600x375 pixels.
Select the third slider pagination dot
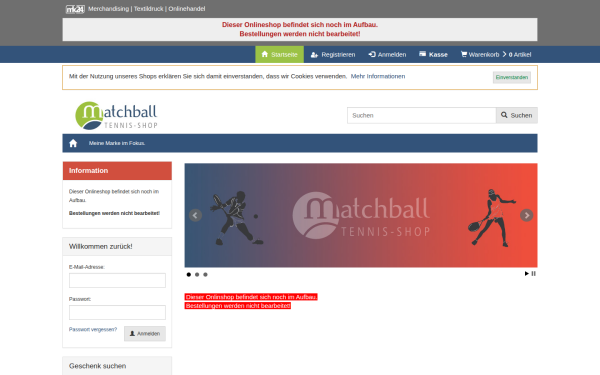(205, 274)
